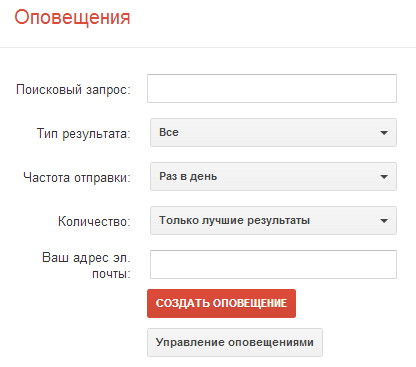This screenshot has height=367, width=416.
Task: Click the arrow icon of the Все dropdown
Action: point(384,133)
